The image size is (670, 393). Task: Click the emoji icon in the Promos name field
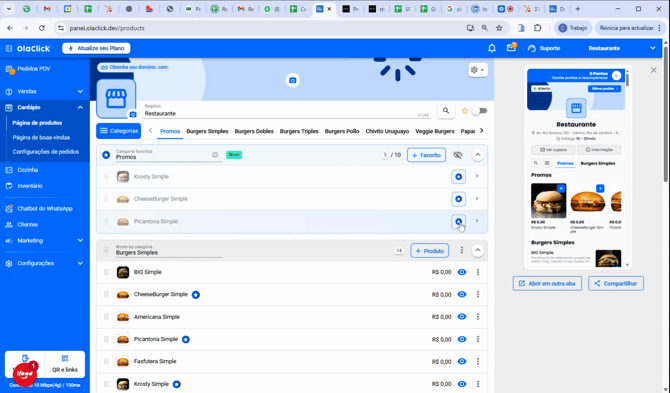click(215, 155)
